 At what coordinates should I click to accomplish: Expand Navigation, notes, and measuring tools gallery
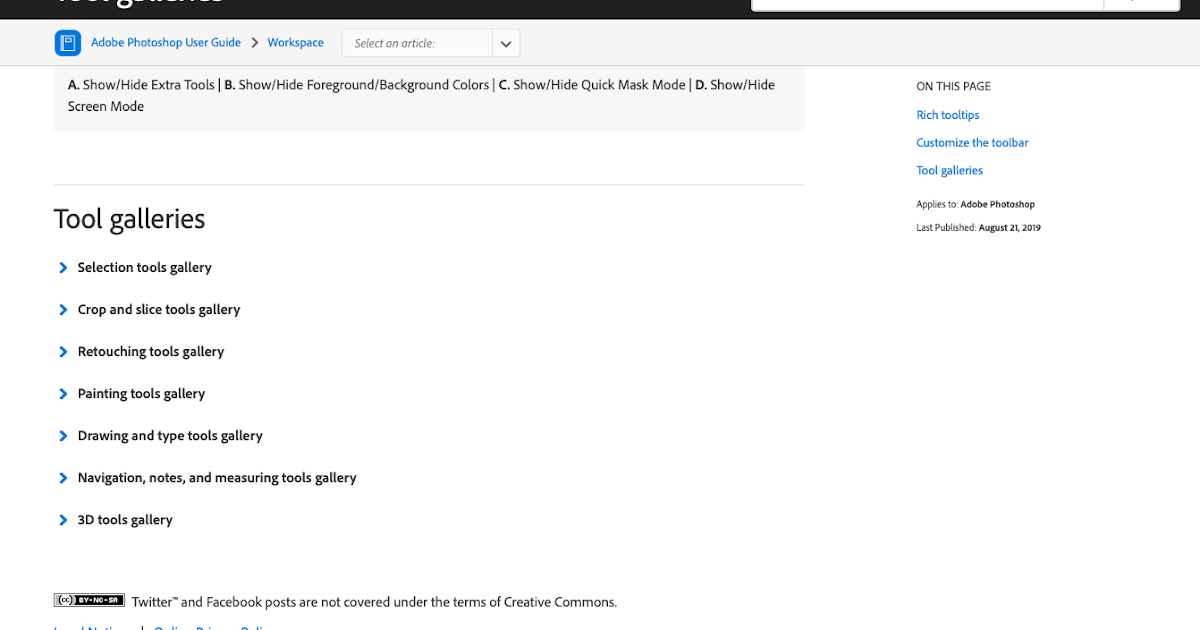point(217,478)
